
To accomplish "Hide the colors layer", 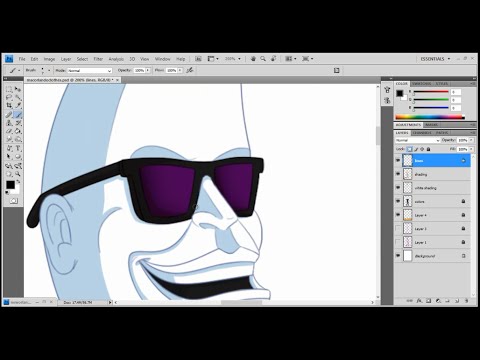I will pos(398,201).
